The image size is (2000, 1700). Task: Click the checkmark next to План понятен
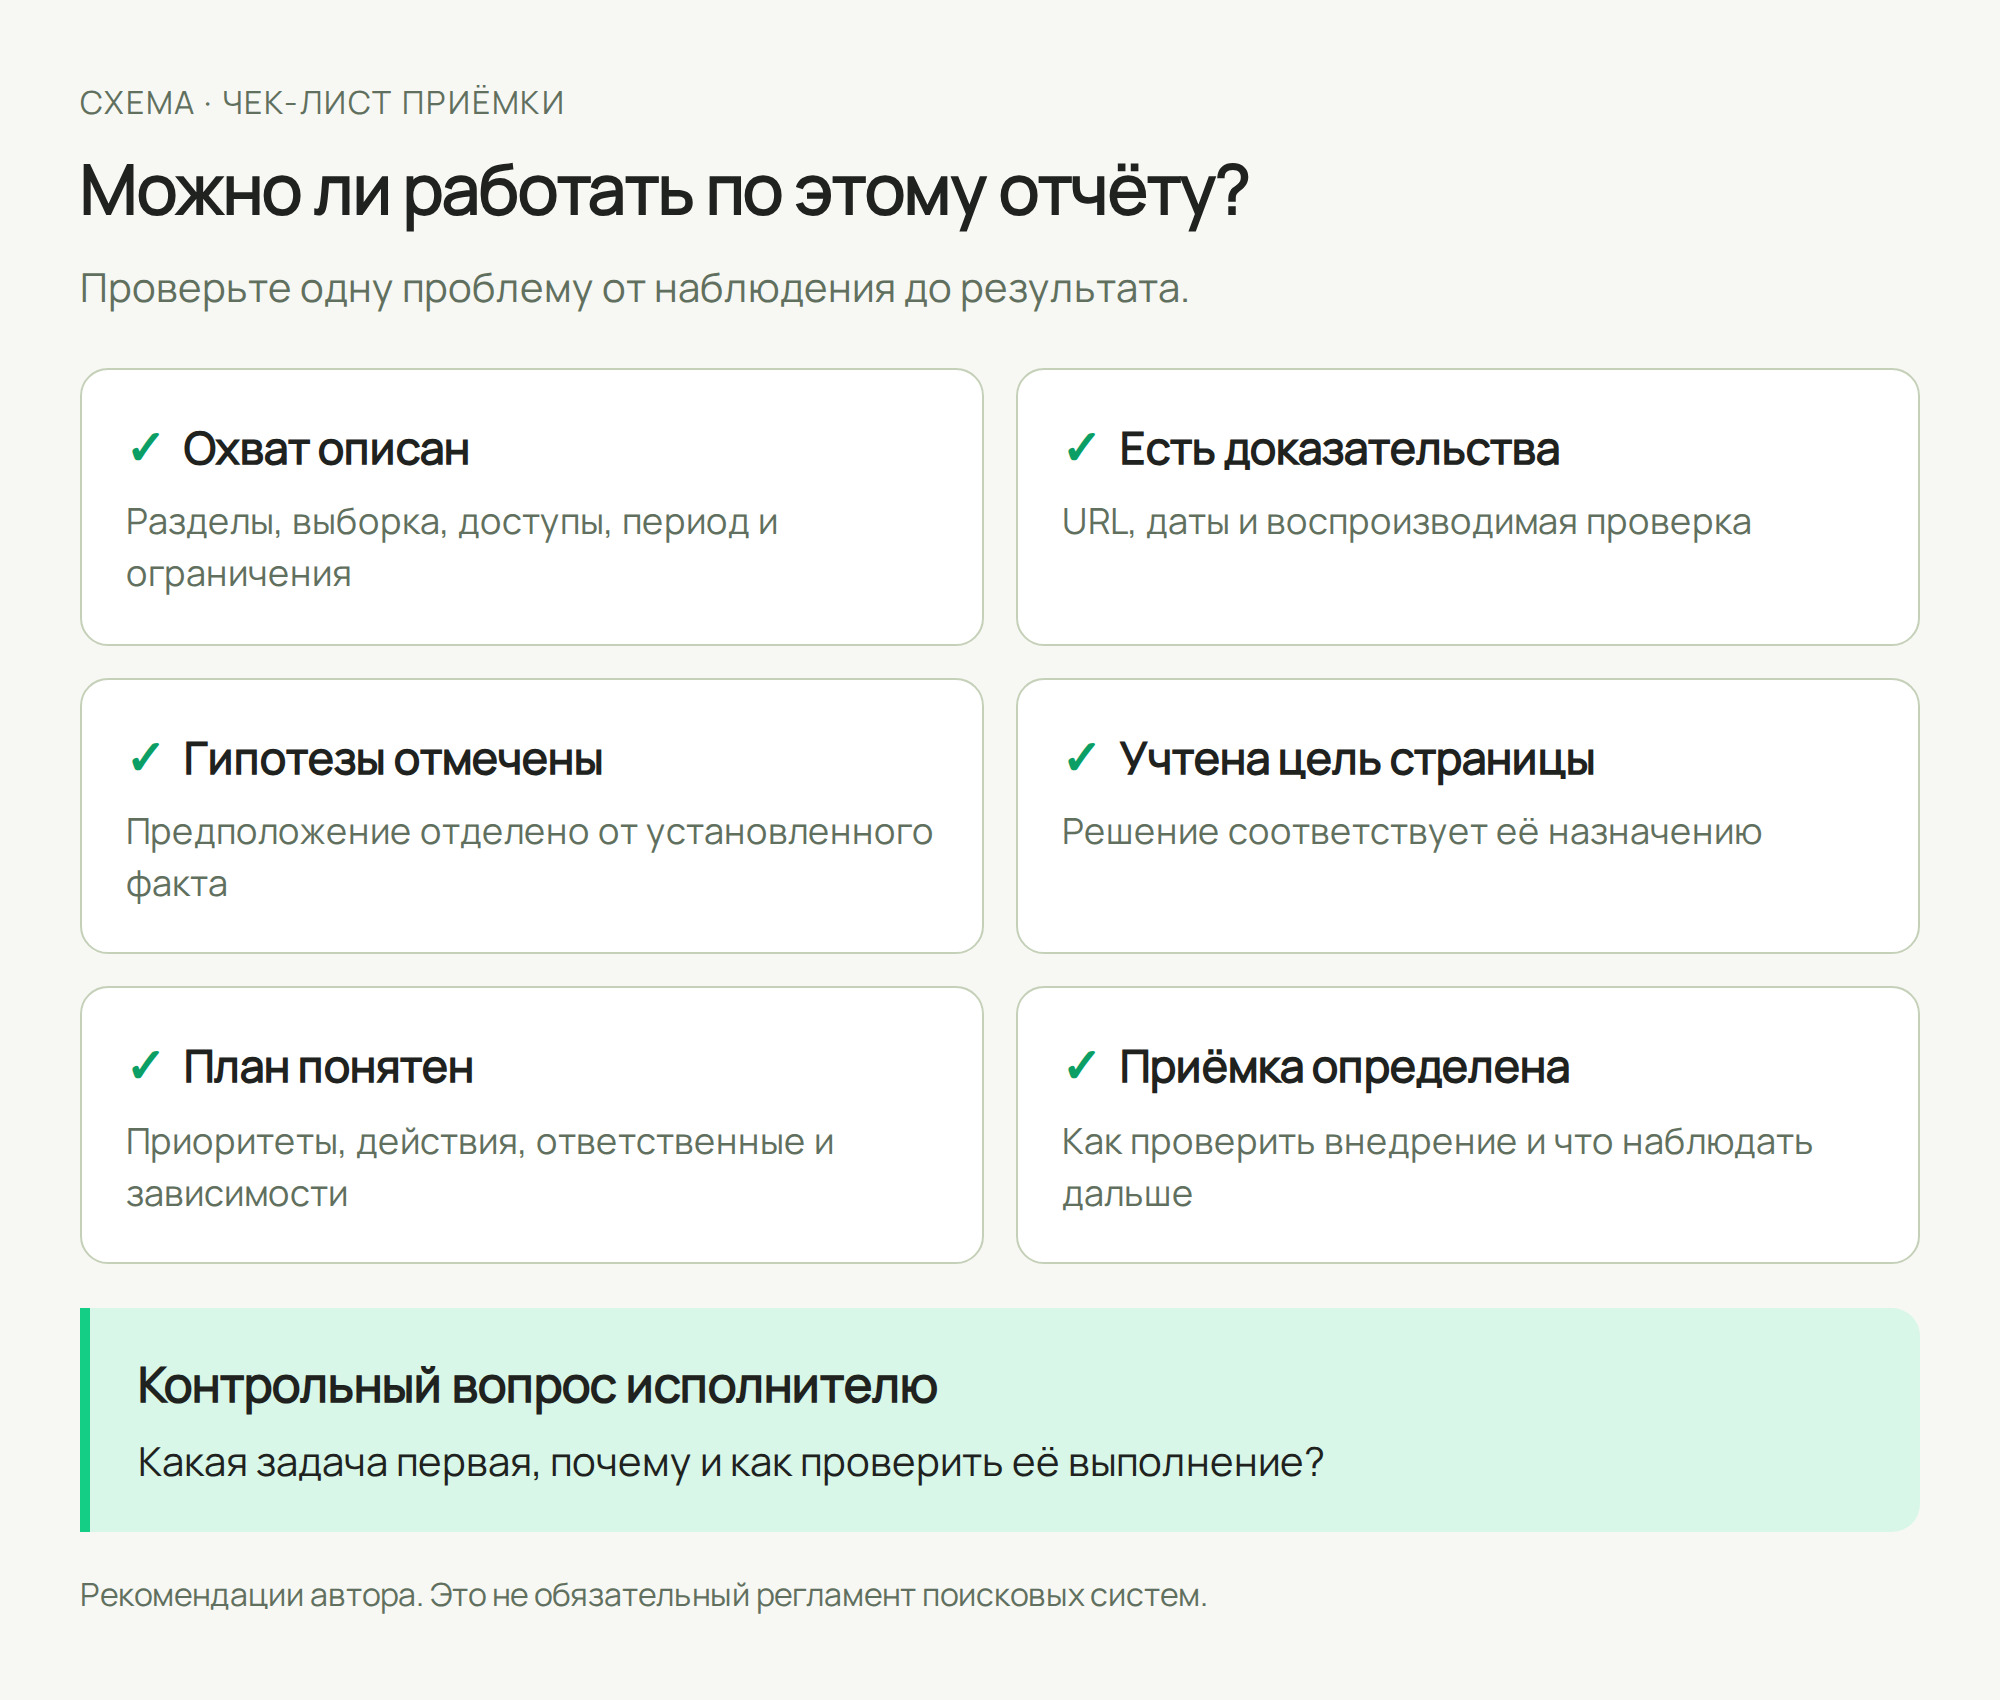pyautogui.click(x=145, y=1066)
